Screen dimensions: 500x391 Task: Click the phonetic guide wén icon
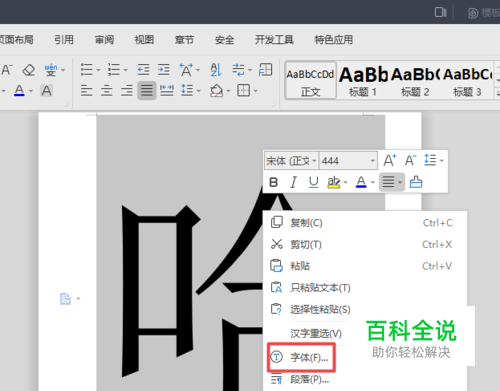(51, 70)
